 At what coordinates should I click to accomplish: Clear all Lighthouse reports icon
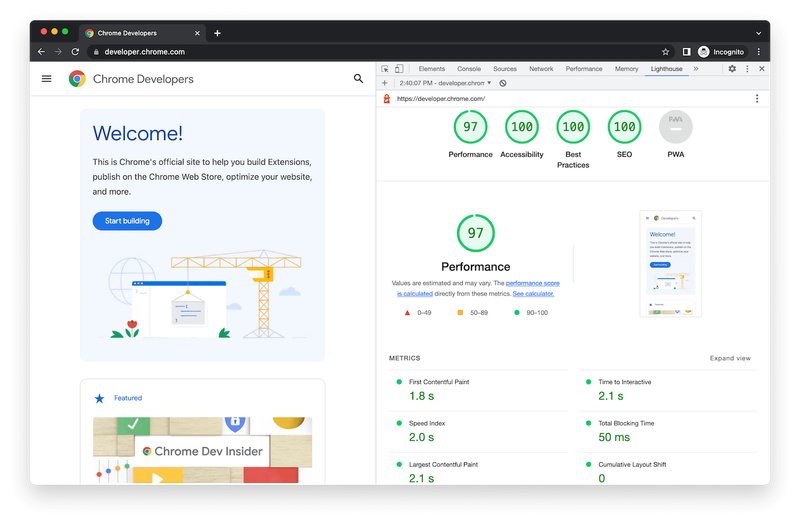pos(503,83)
